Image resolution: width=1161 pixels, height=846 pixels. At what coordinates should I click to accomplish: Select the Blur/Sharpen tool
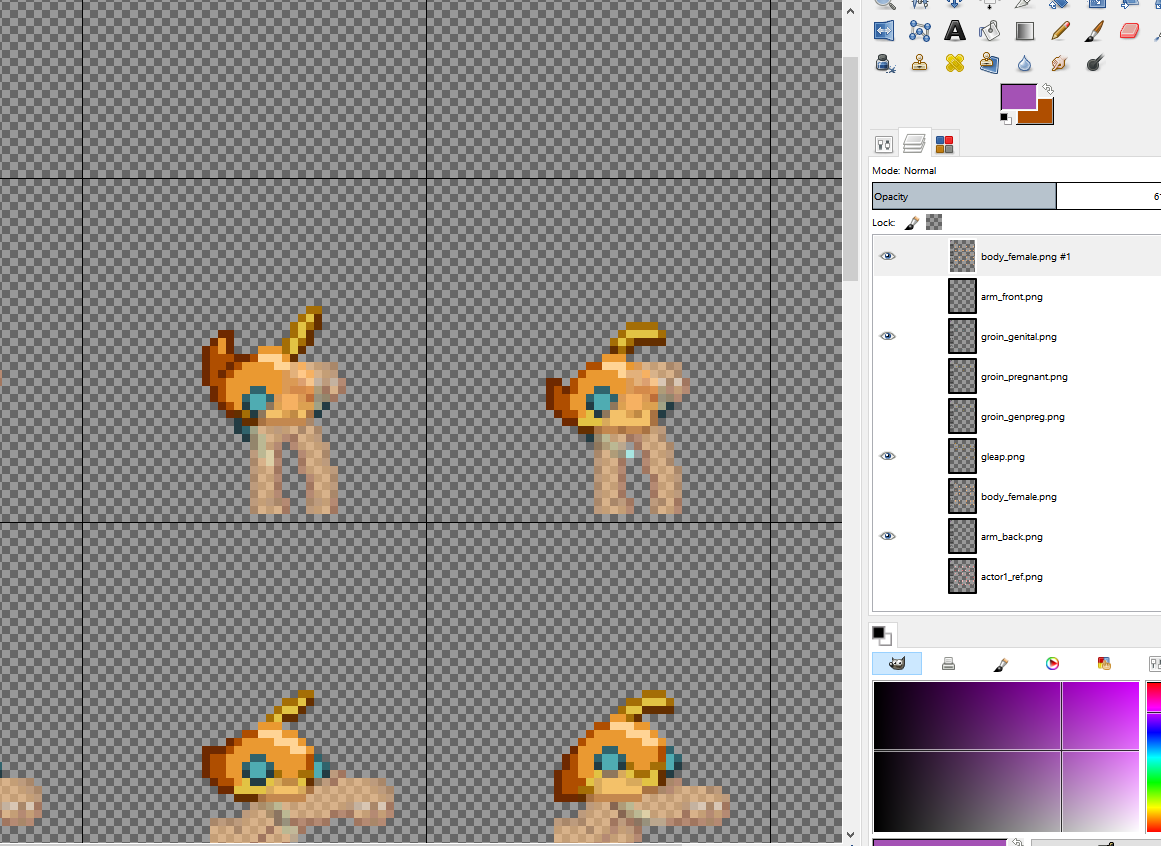point(1025,64)
